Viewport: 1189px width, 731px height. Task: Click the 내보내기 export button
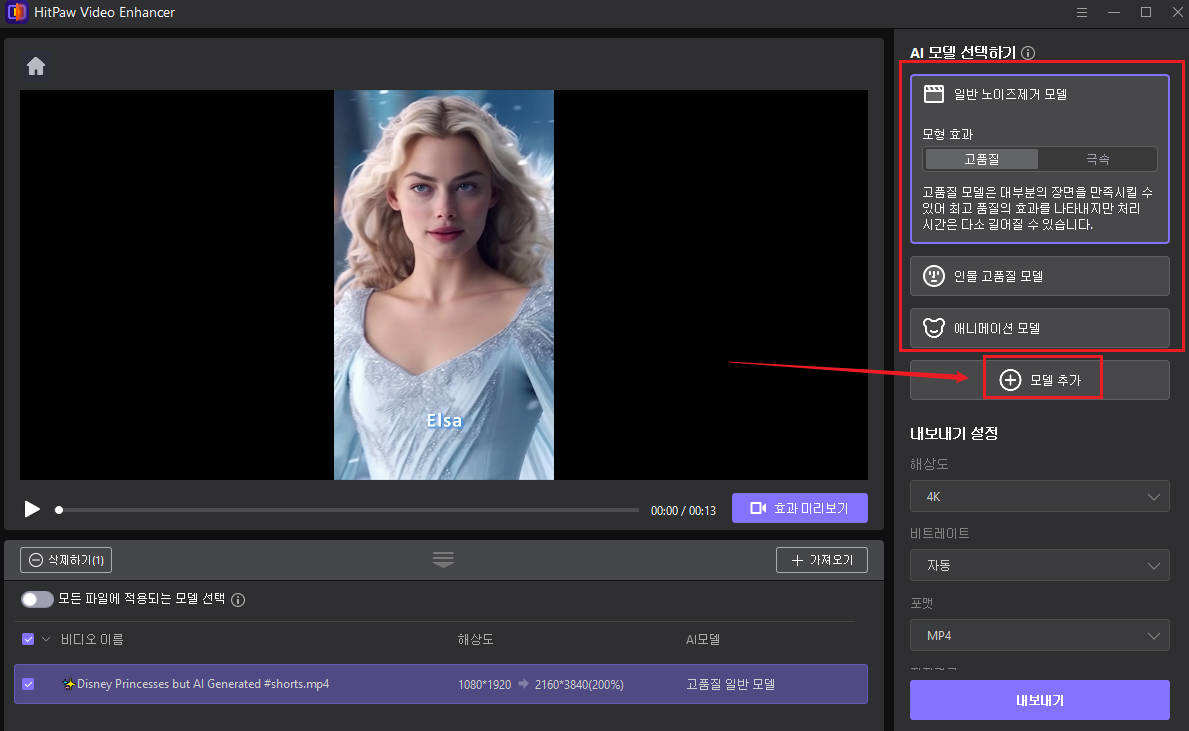click(1040, 700)
